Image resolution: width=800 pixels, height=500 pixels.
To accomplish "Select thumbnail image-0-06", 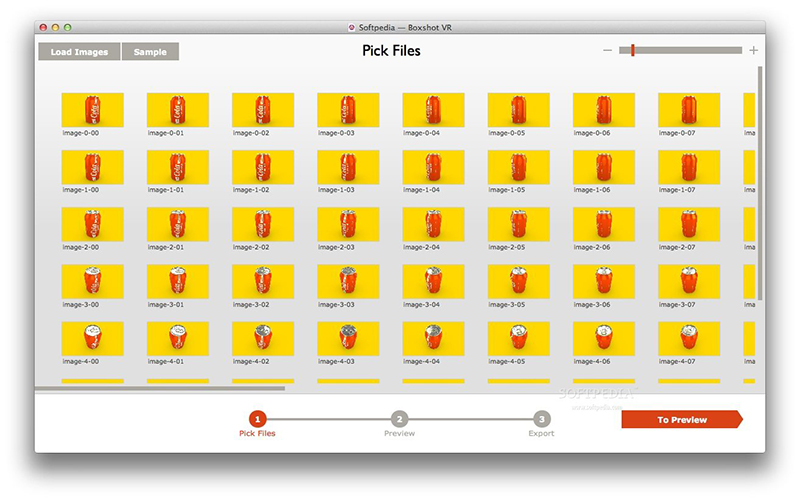I will (604, 110).
